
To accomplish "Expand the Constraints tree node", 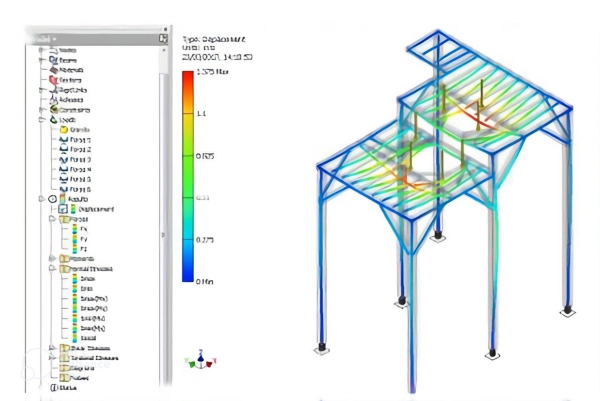I will 42,110.
